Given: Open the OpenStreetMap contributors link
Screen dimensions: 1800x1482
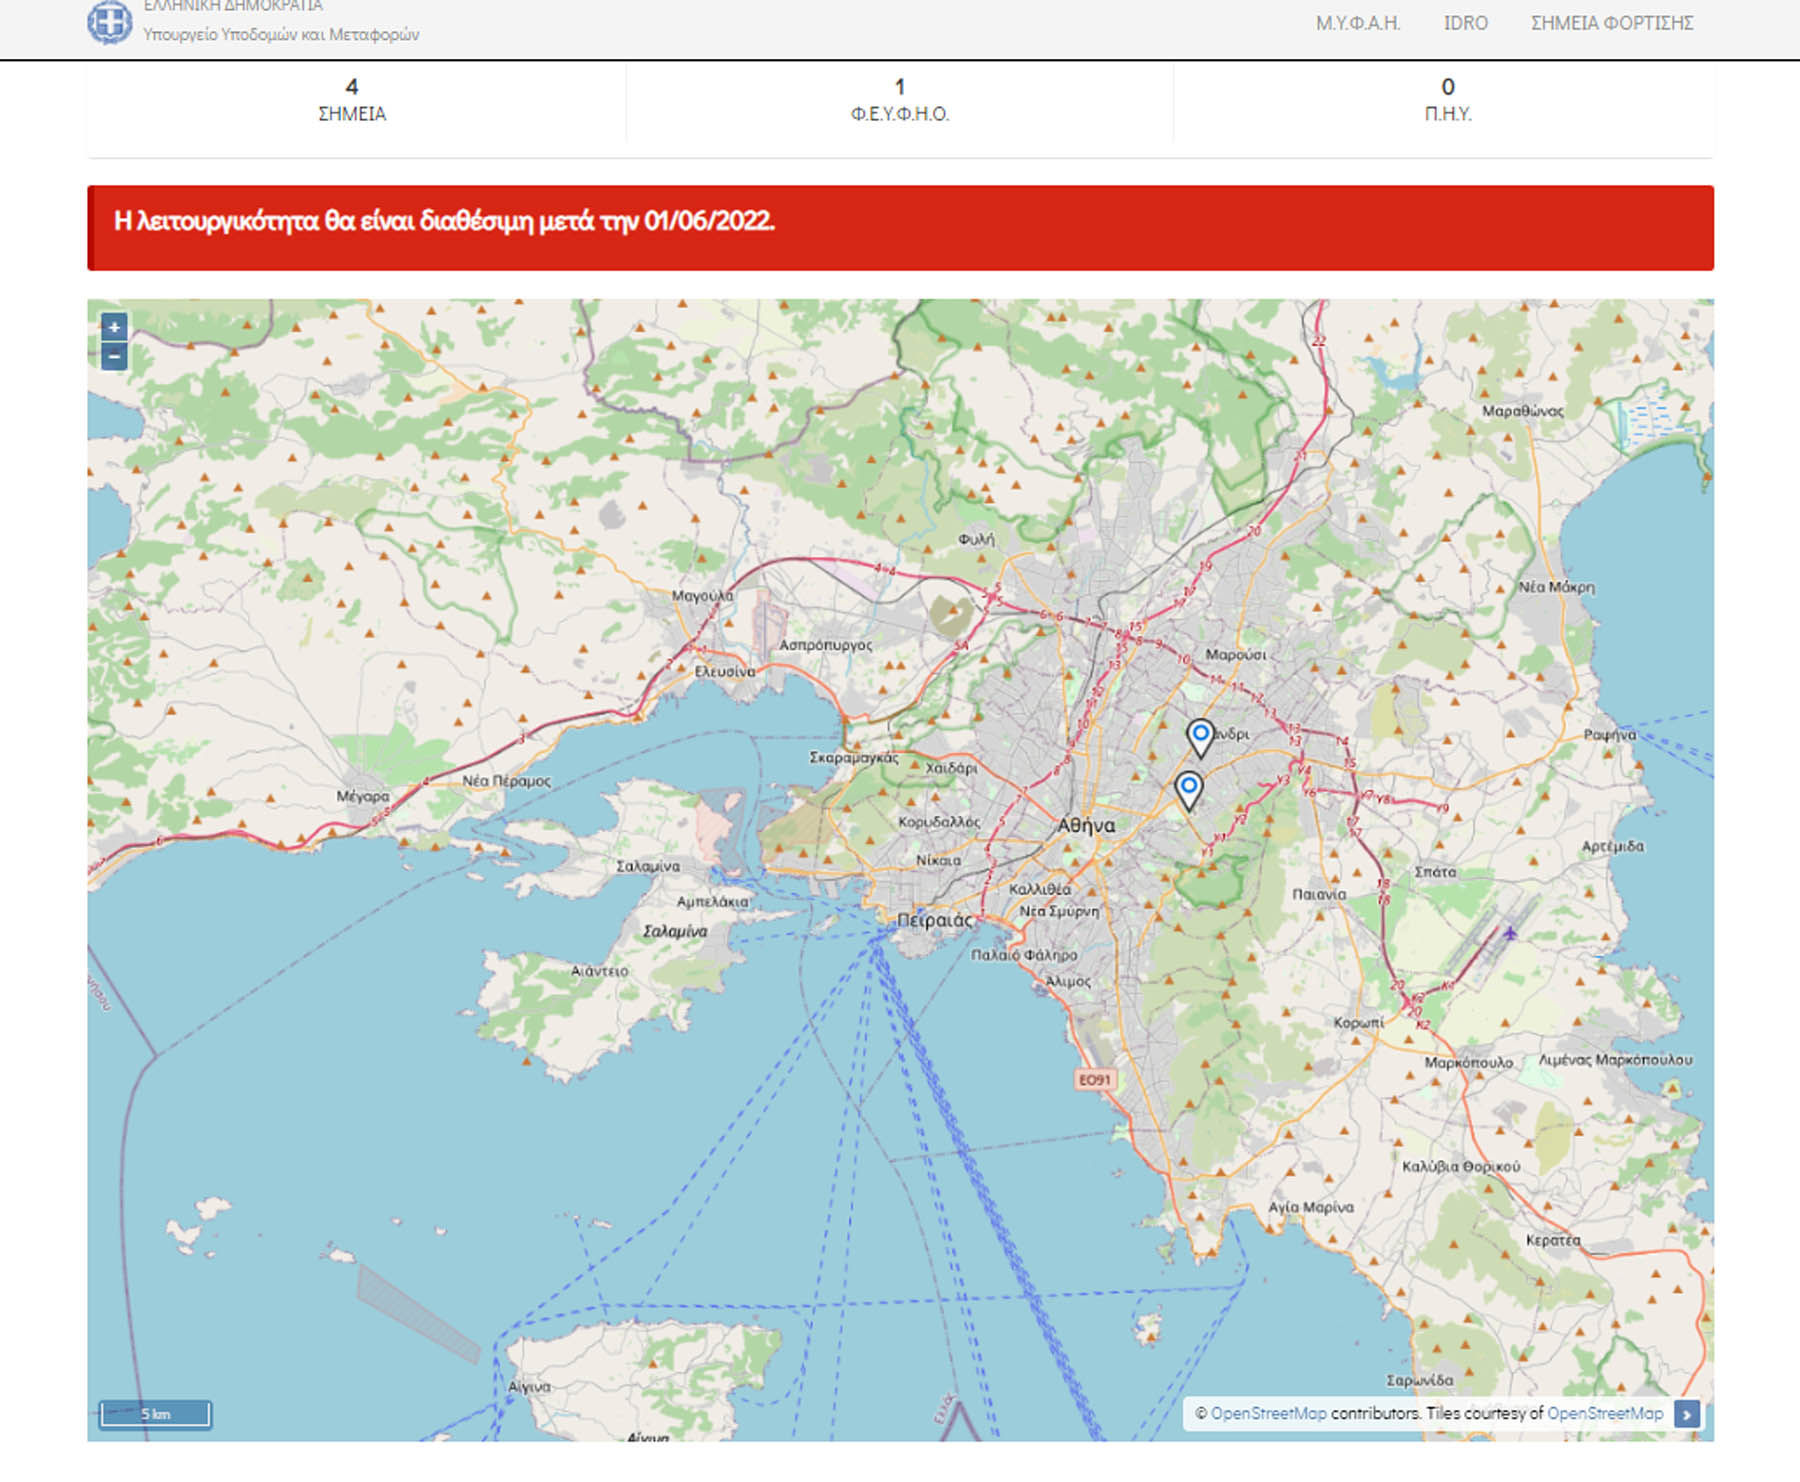Looking at the screenshot, I should (x=1268, y=1414).
